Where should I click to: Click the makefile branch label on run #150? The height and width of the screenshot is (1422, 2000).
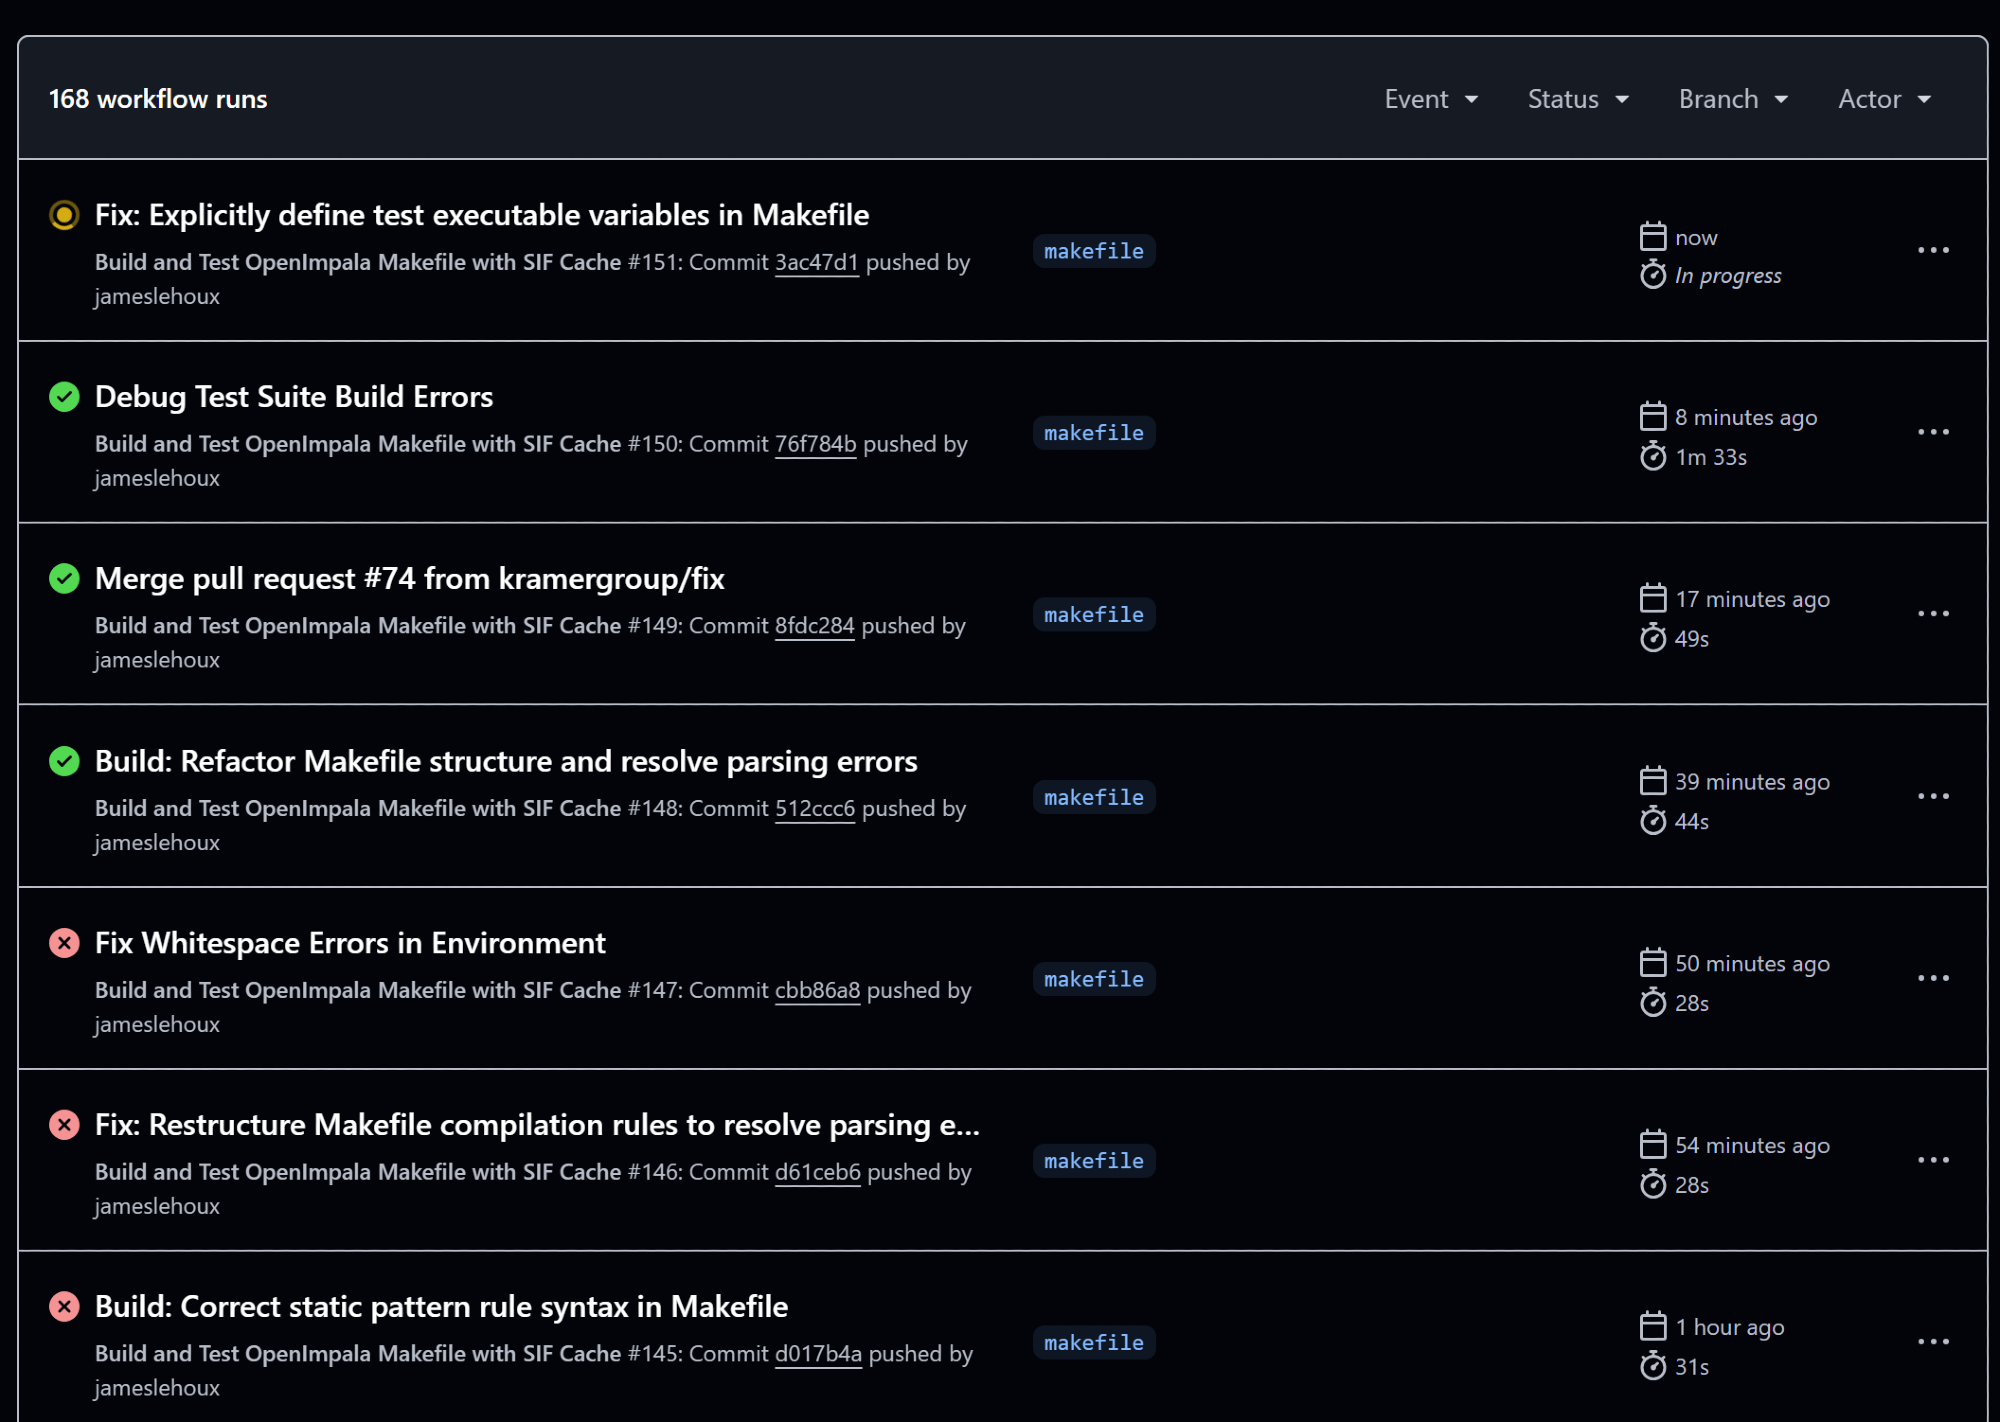[1093, 433]
